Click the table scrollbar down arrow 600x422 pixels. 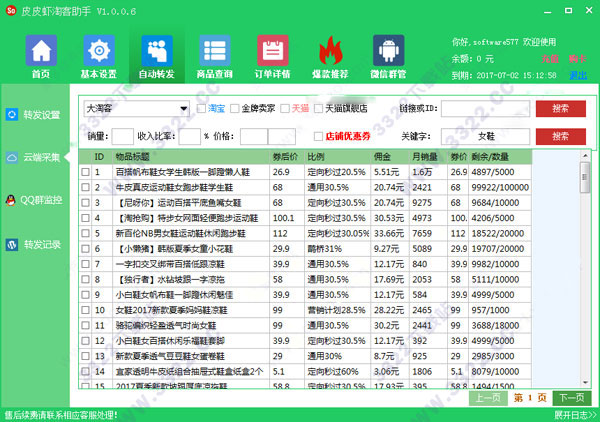click(585, 383)
